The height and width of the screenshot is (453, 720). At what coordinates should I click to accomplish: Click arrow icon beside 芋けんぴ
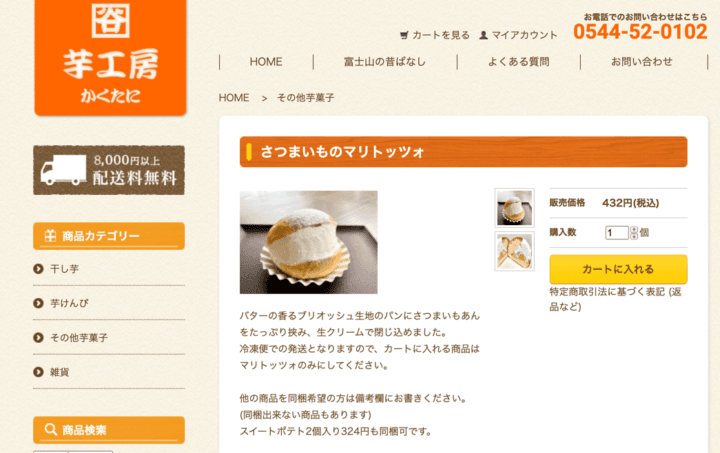(39, 303)
